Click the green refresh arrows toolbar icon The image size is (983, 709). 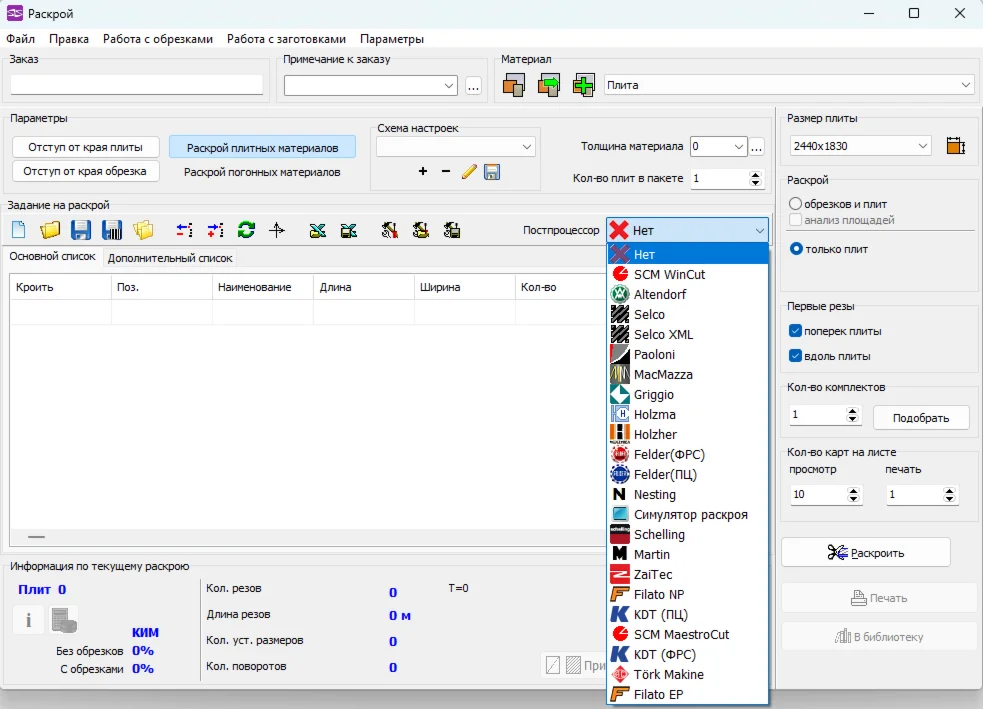[x=246, y=230]
